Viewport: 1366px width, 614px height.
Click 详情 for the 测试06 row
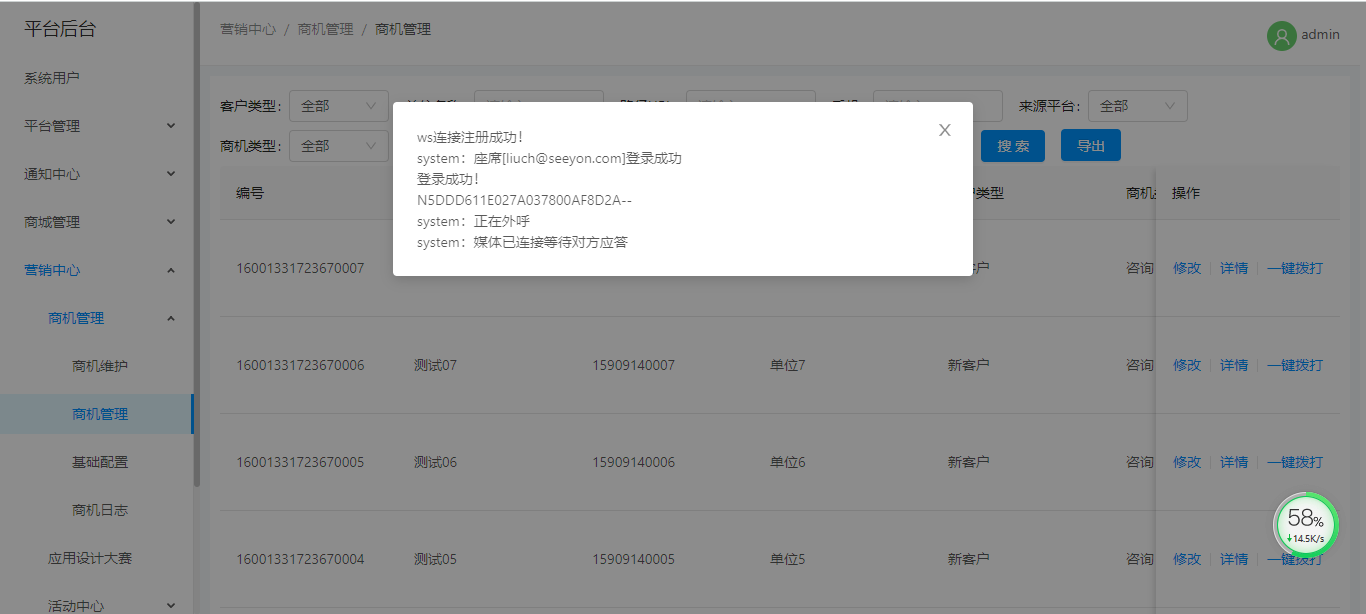click(x=1234, y=462)
